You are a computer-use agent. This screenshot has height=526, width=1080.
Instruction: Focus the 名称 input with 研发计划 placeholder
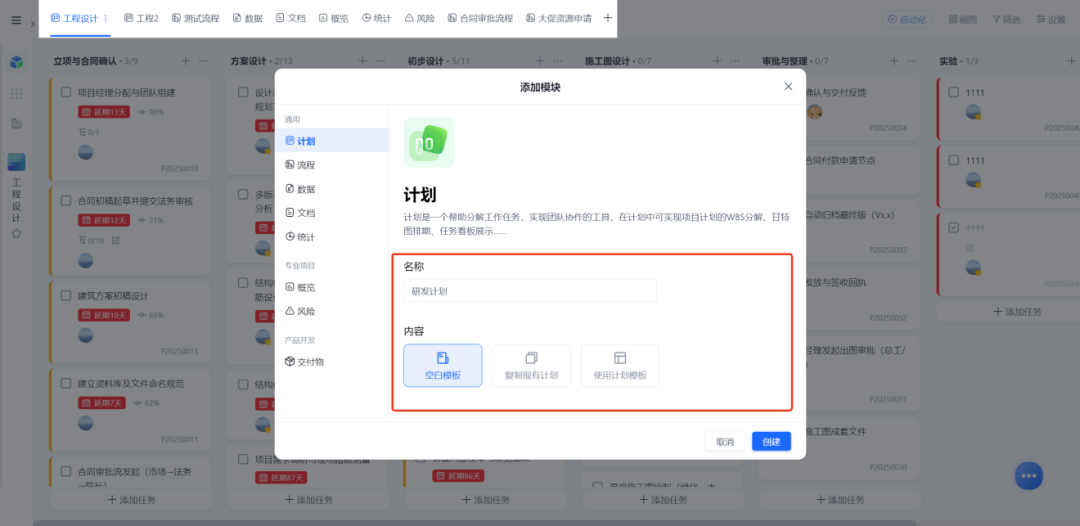[530, 291]
